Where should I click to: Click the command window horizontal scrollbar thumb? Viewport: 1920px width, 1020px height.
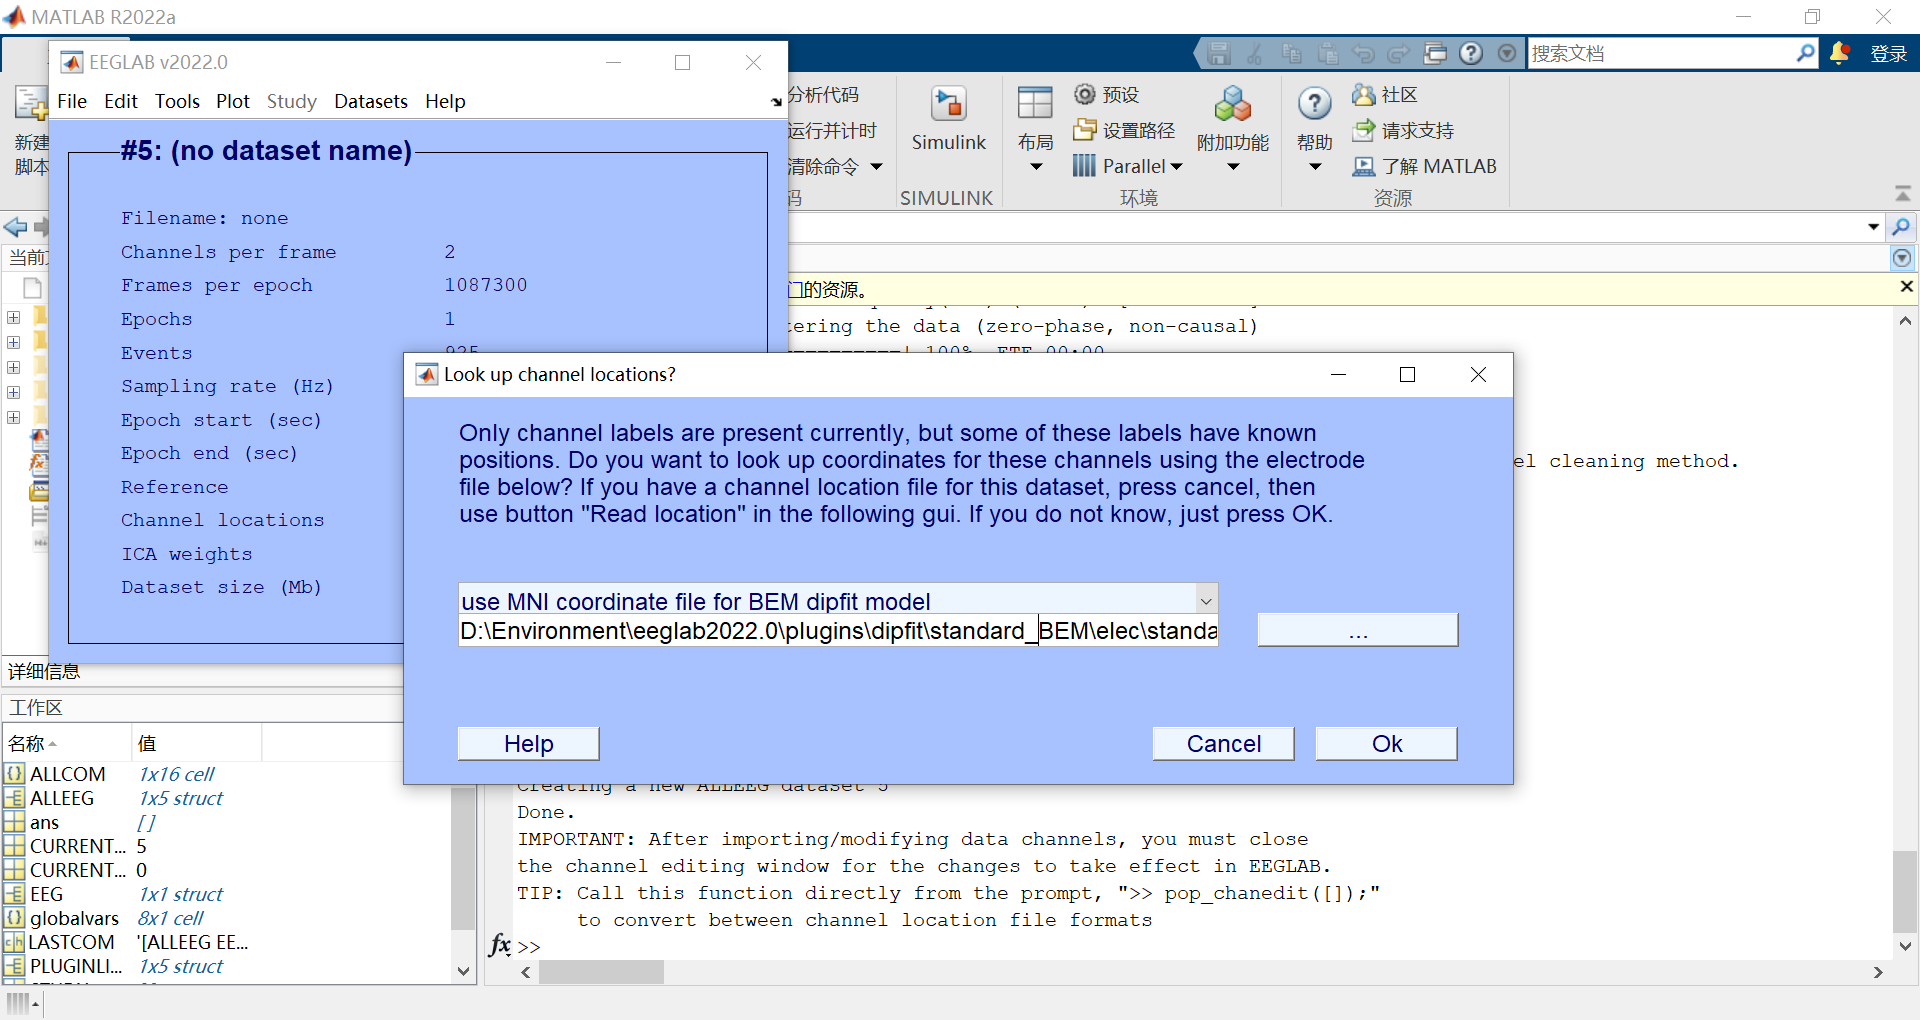(601, 972)
